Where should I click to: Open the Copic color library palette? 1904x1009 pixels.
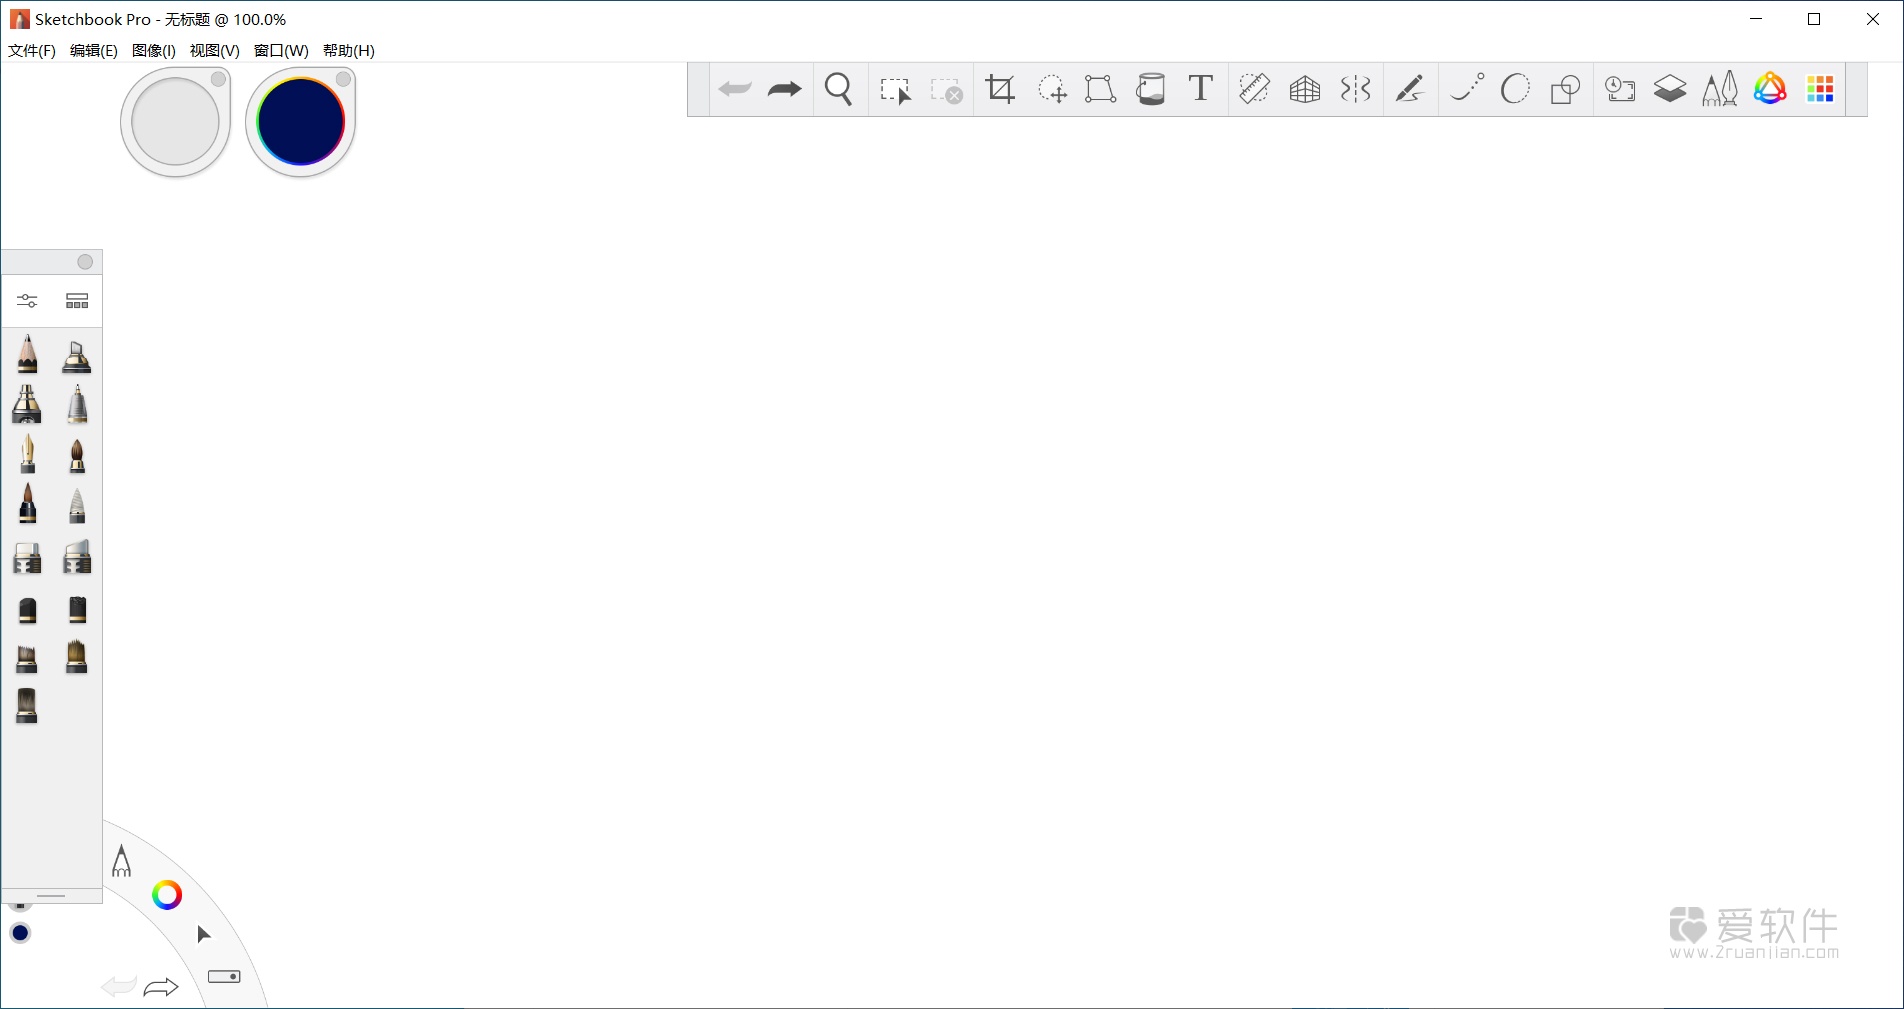[1819, 89]
